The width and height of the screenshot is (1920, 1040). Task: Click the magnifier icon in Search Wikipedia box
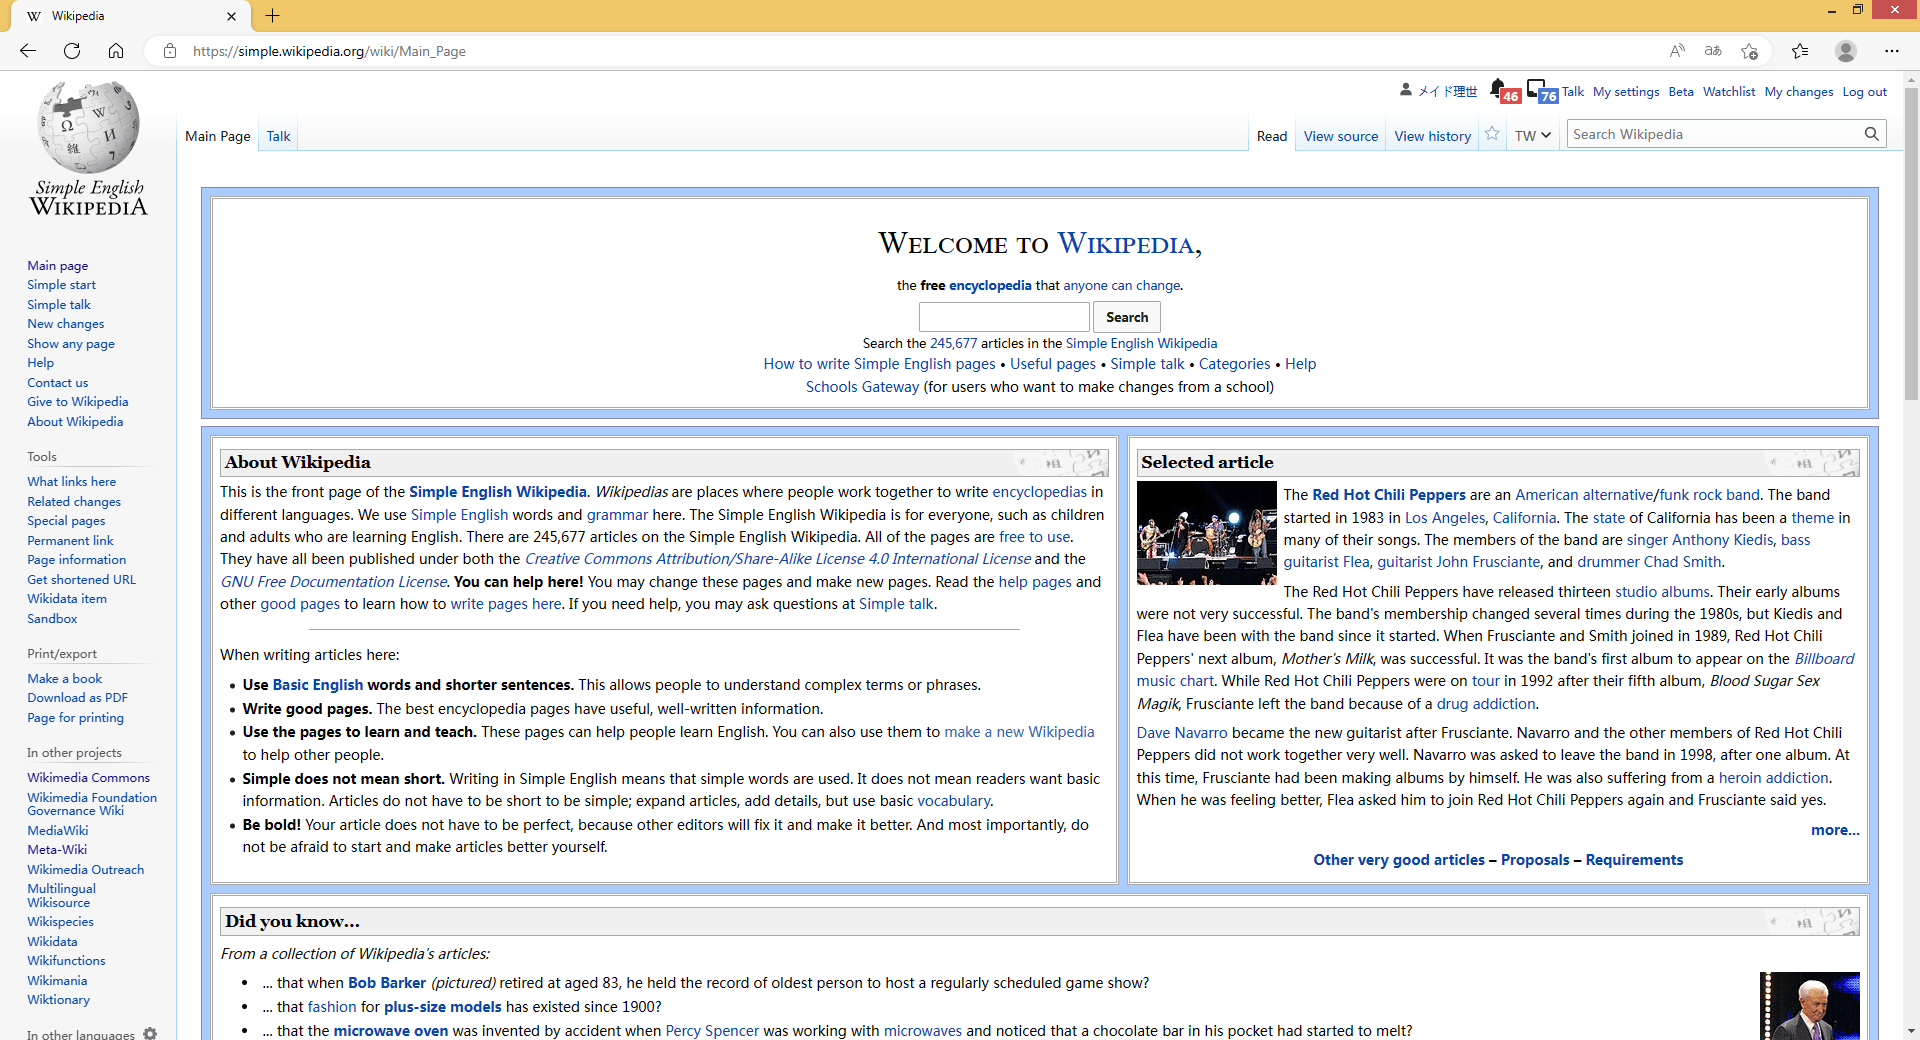pos(1872,134)
